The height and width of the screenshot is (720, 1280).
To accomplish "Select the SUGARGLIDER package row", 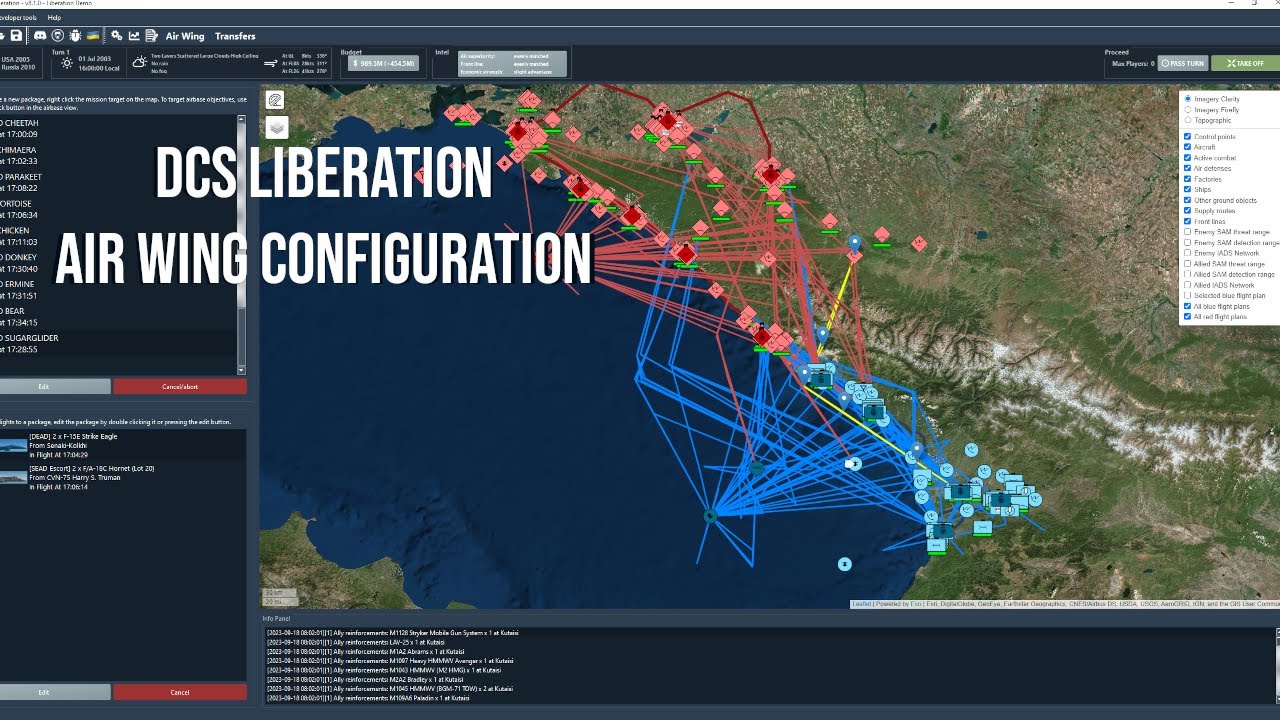I will coord(118,344).
